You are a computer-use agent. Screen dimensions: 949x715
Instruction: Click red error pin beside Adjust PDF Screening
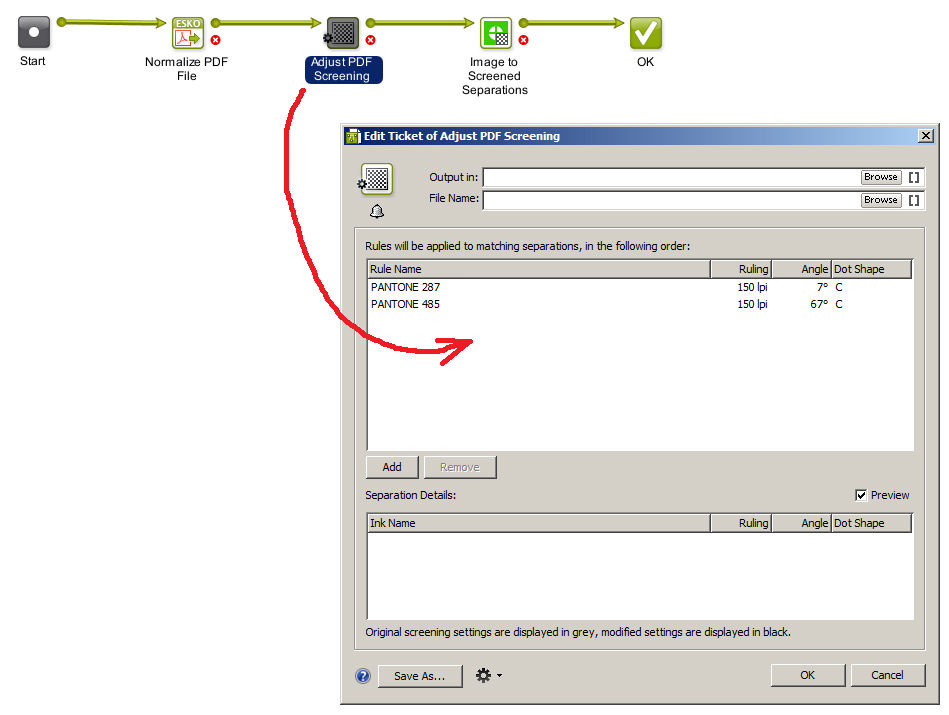370,40
